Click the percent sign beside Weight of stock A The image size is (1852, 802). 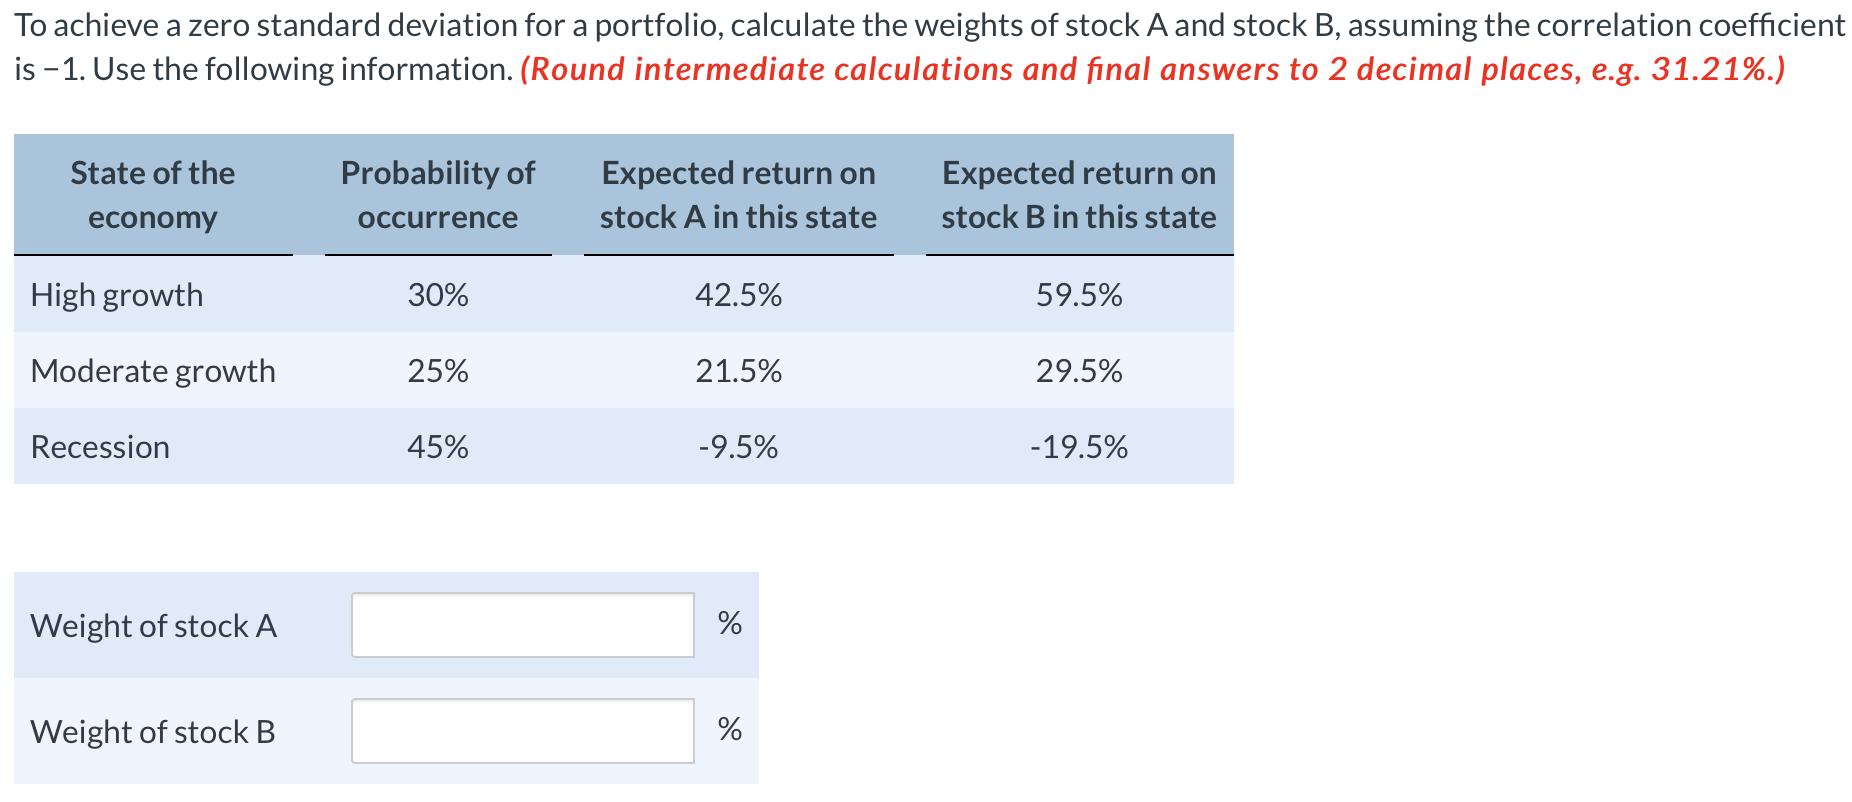[729, 623]
